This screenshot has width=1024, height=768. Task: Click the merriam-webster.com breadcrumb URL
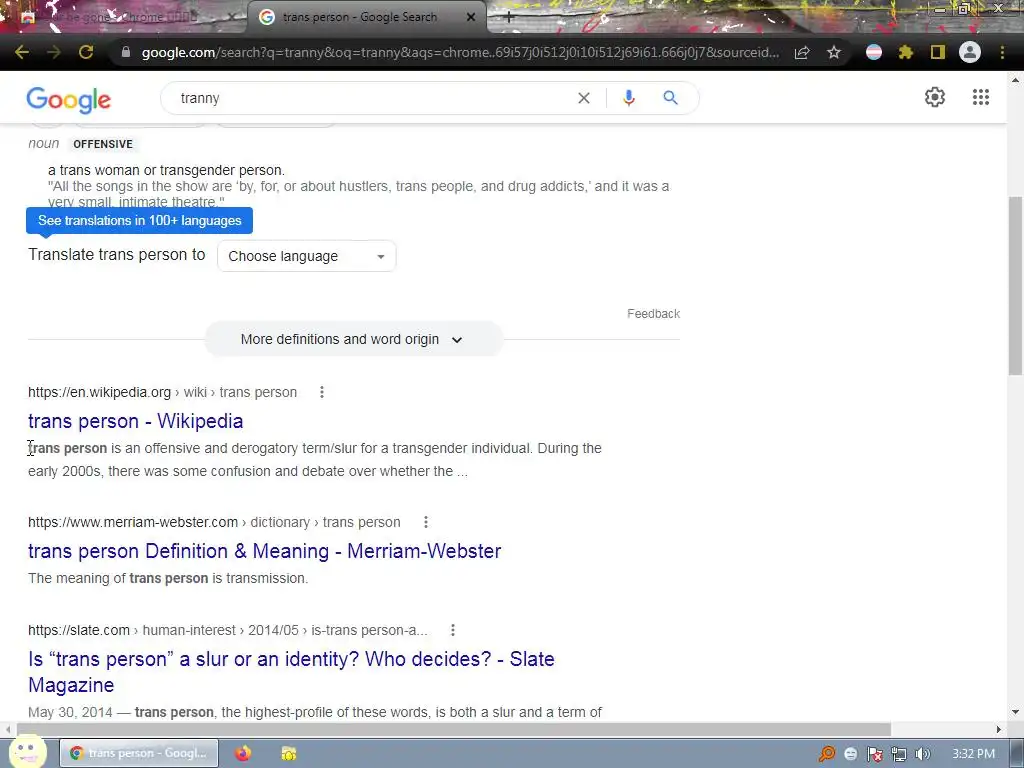[x=214, y=522]
